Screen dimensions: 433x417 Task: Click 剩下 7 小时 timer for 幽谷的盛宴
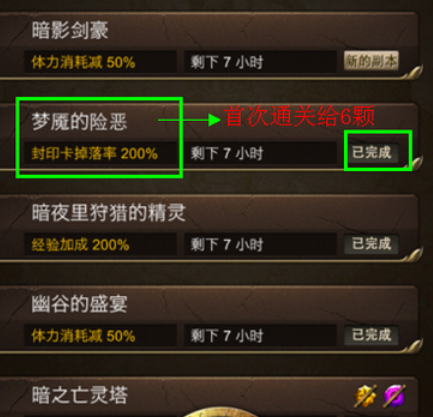[x=227, y=336]
